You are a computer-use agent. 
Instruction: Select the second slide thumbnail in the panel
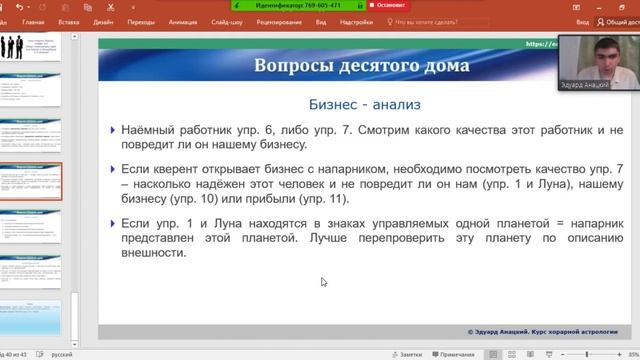(x=30, y=89)
